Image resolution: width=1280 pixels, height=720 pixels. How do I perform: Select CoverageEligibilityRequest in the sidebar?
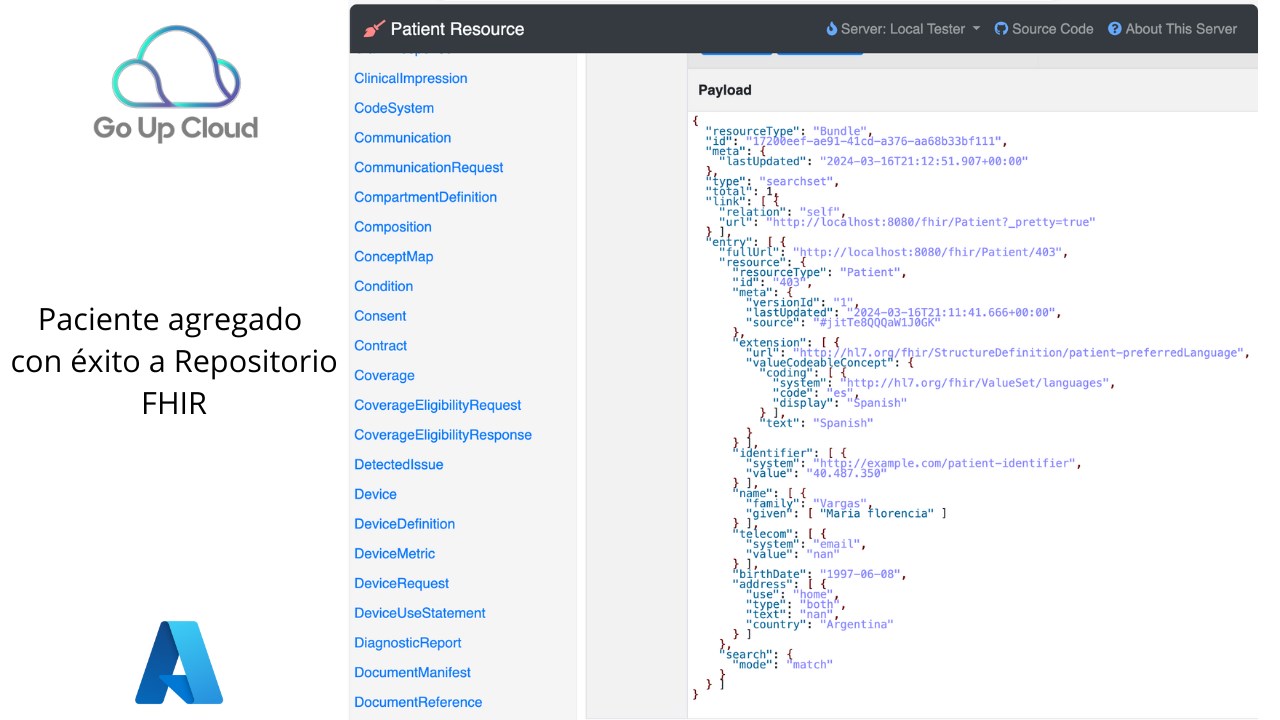coord(438,405)
